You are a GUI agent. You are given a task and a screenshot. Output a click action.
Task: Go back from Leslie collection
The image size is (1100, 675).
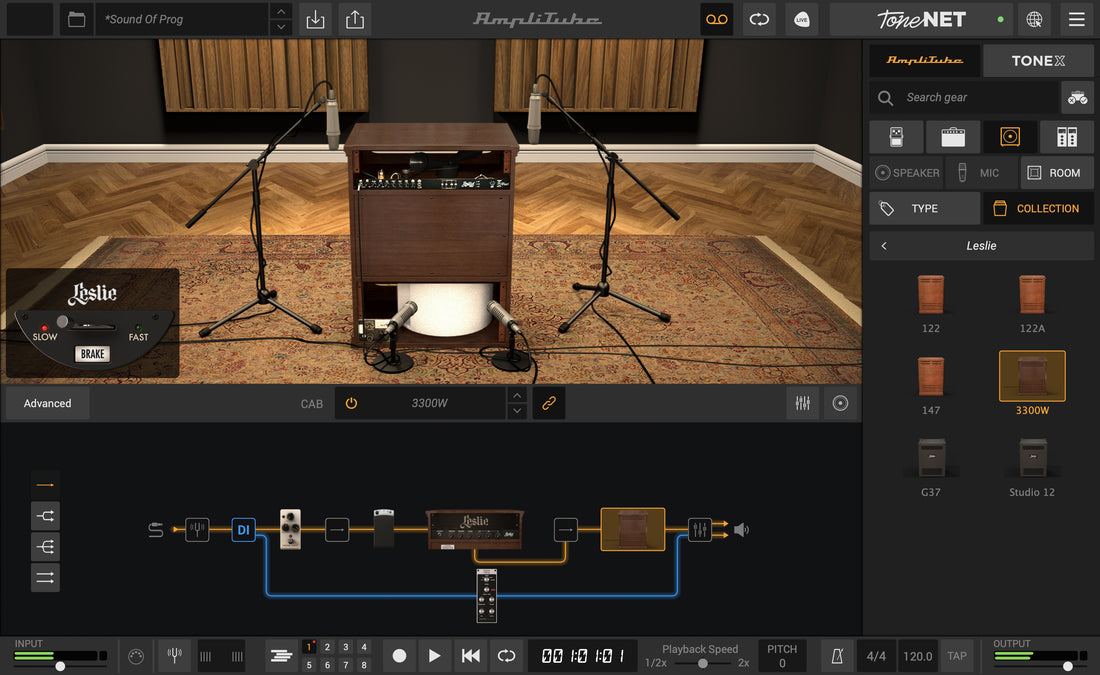coord(884,246)
